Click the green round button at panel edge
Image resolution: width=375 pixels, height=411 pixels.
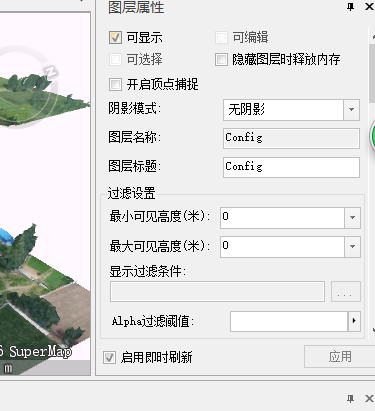372,136
